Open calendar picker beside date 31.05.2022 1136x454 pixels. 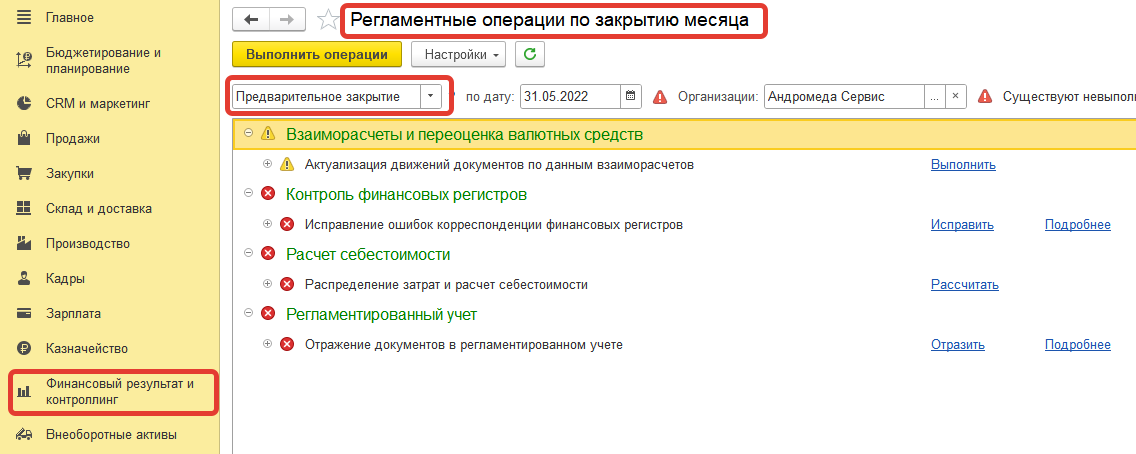click(x=630, y=96)
